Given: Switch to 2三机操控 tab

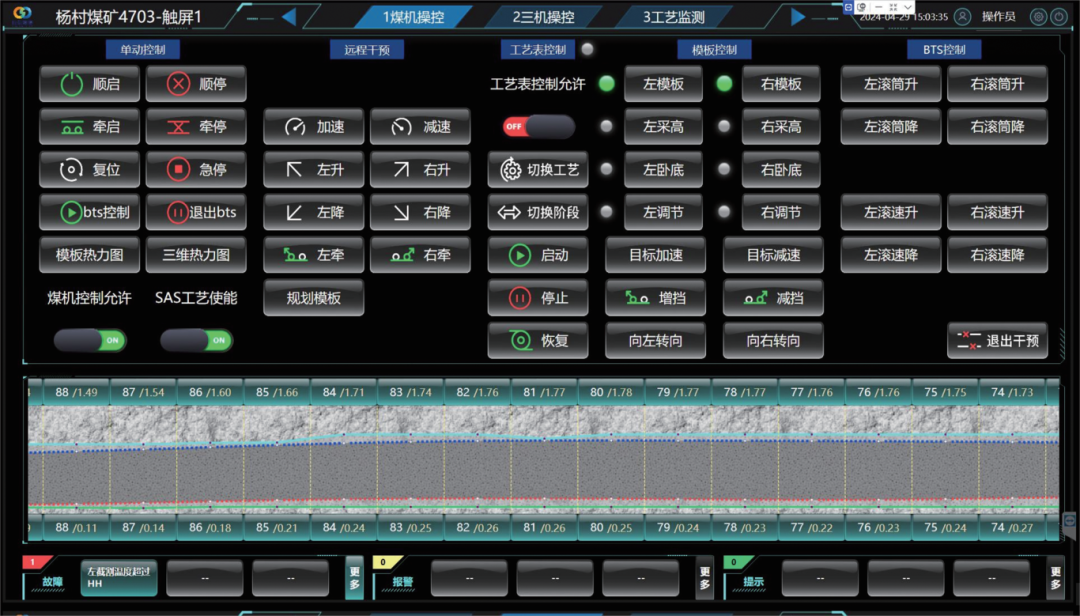Looking at the screenshot, I should 543,17.
